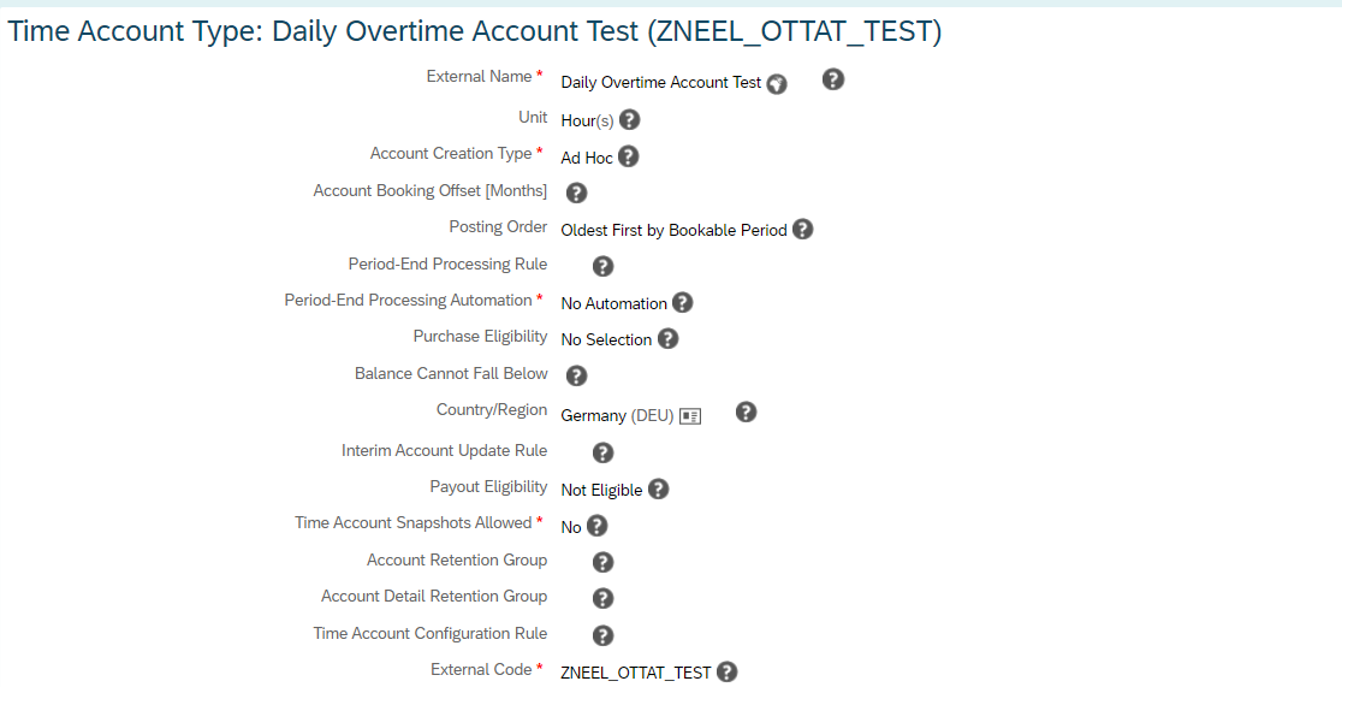Open help for Interim Account Update Rule
Screen dimensions: 1346x717
[603, 453]
